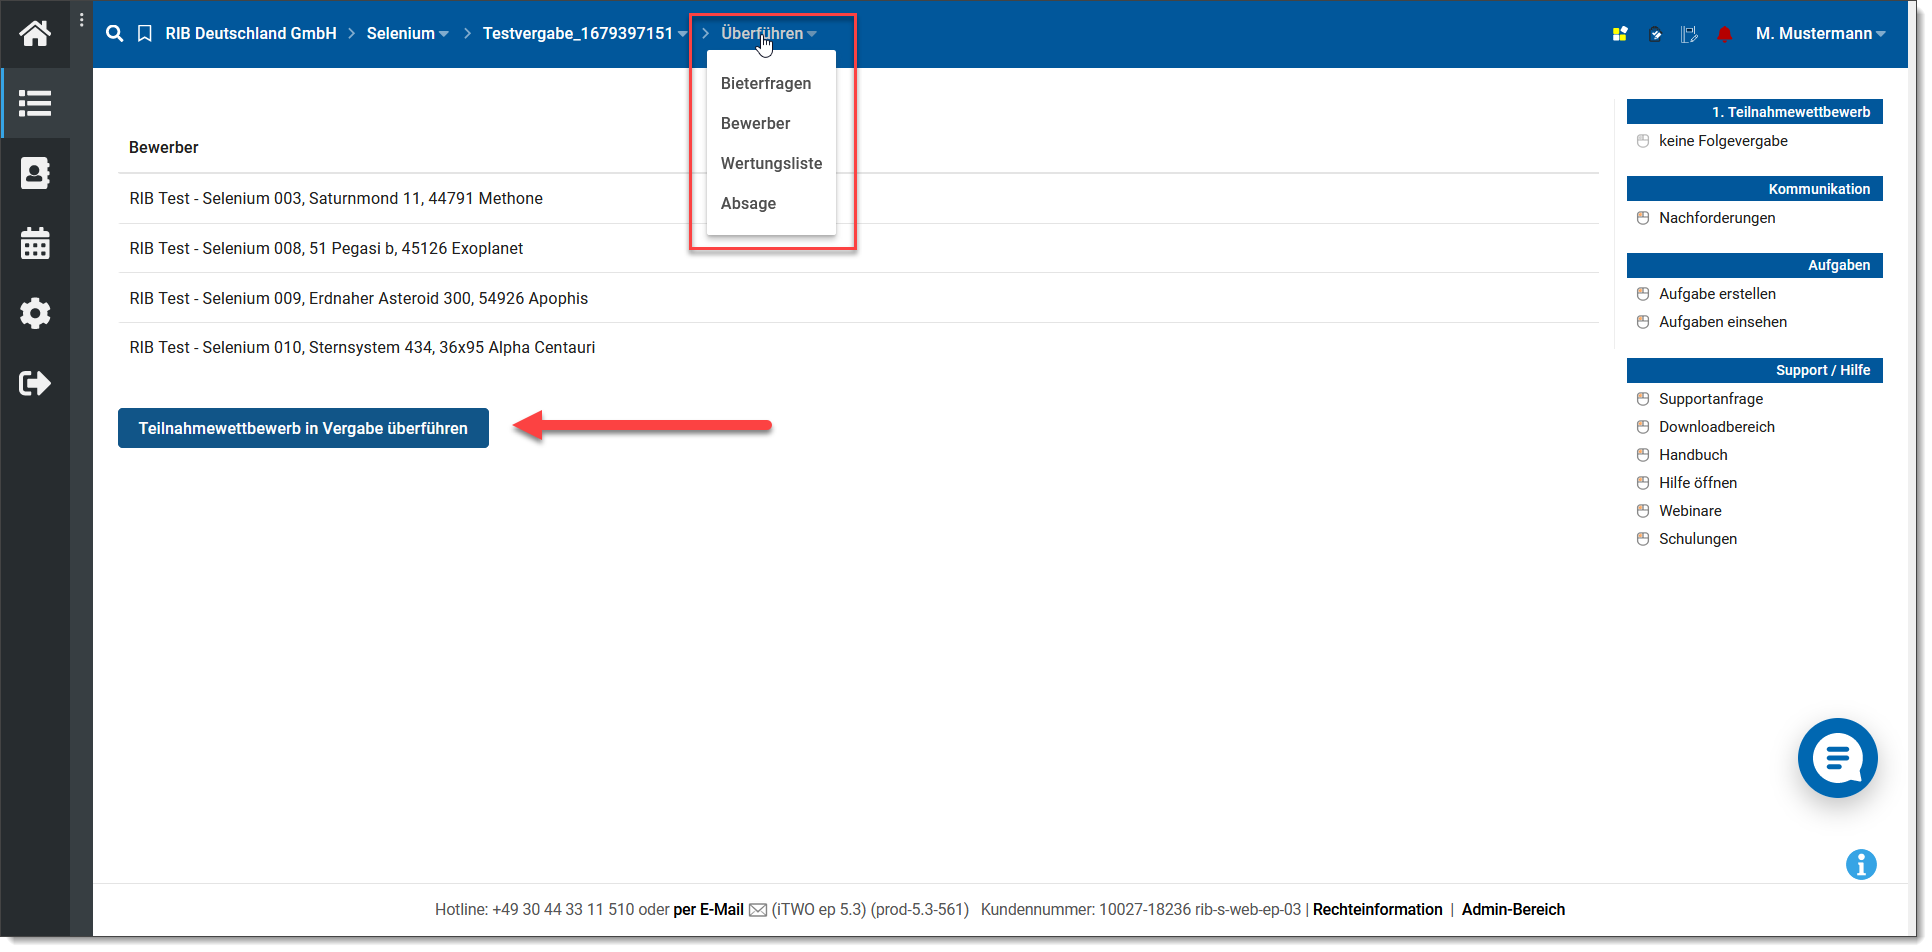The height and width of the screenshot is (952, 1932).
Task: Open the calendar icon in the sidebar
Action: (35, 243)
